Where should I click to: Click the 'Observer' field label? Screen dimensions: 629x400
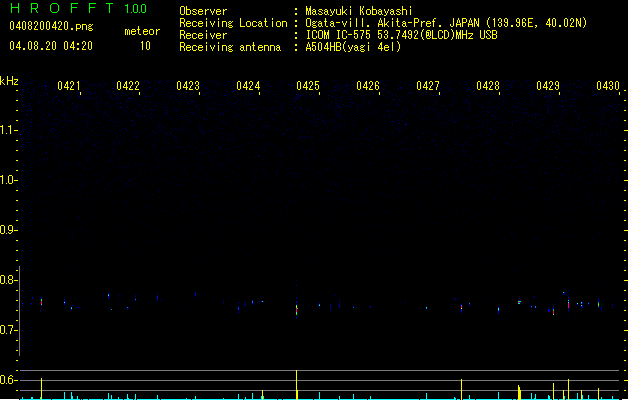tap(203, 11)
